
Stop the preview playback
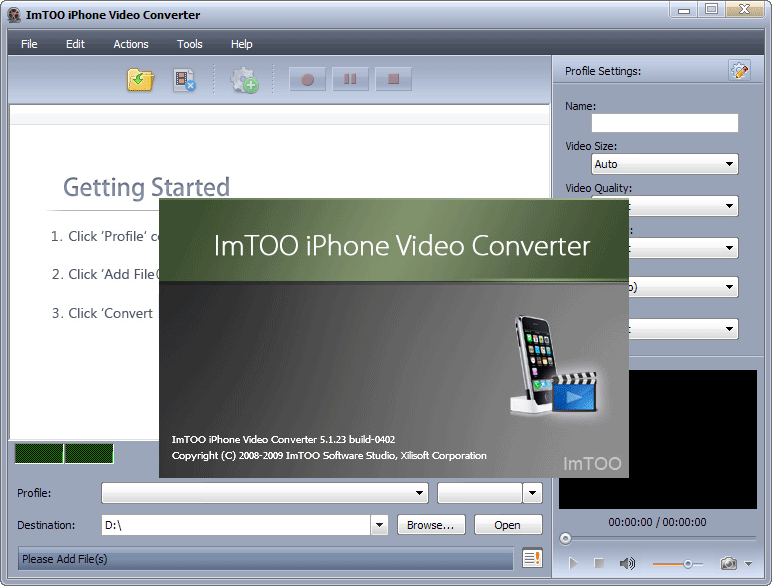tap(599, 563)
